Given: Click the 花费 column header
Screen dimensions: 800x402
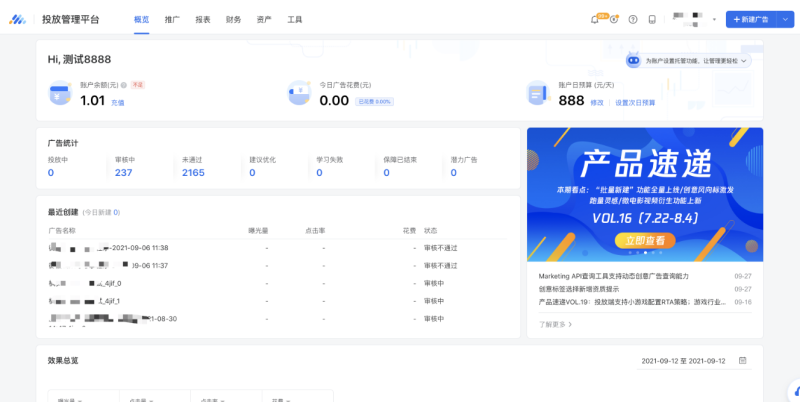Looking at the screenshot, I should point(409,231).
